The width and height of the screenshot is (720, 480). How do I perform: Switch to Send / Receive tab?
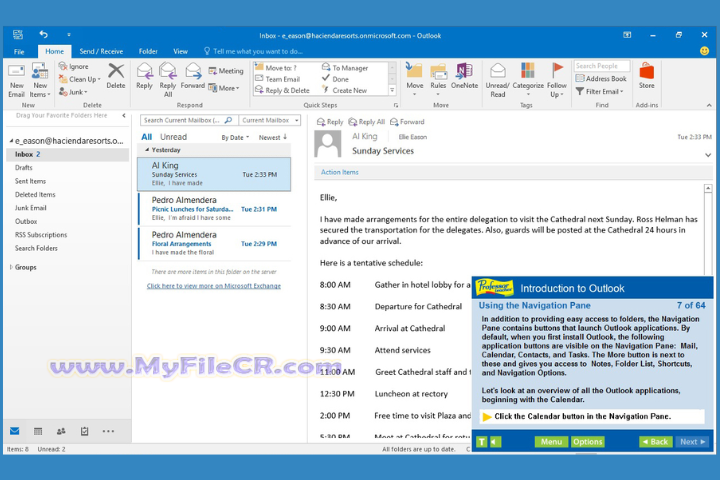101,51
